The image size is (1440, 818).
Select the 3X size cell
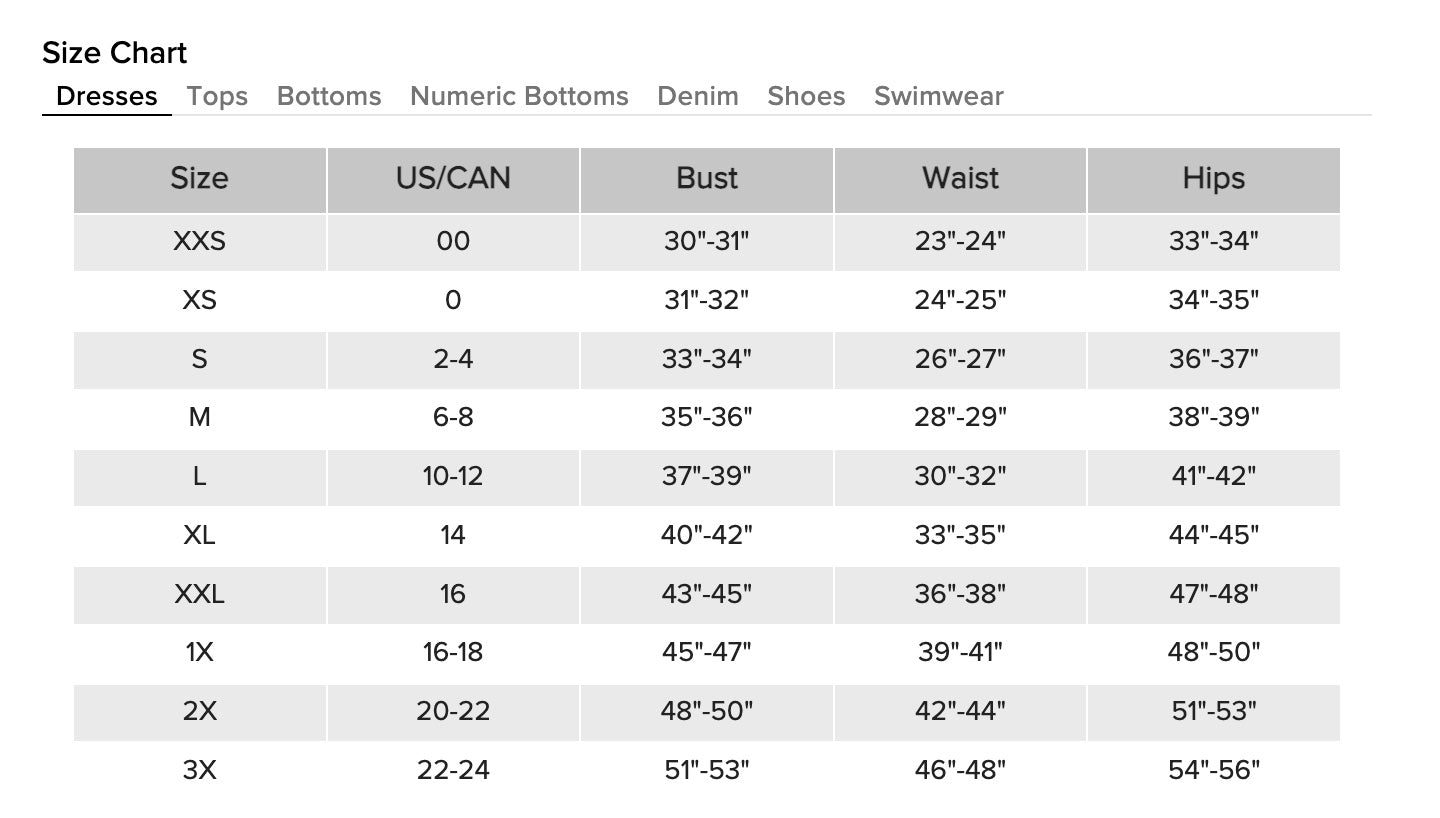pyautogui.click(x=200, y=771)
